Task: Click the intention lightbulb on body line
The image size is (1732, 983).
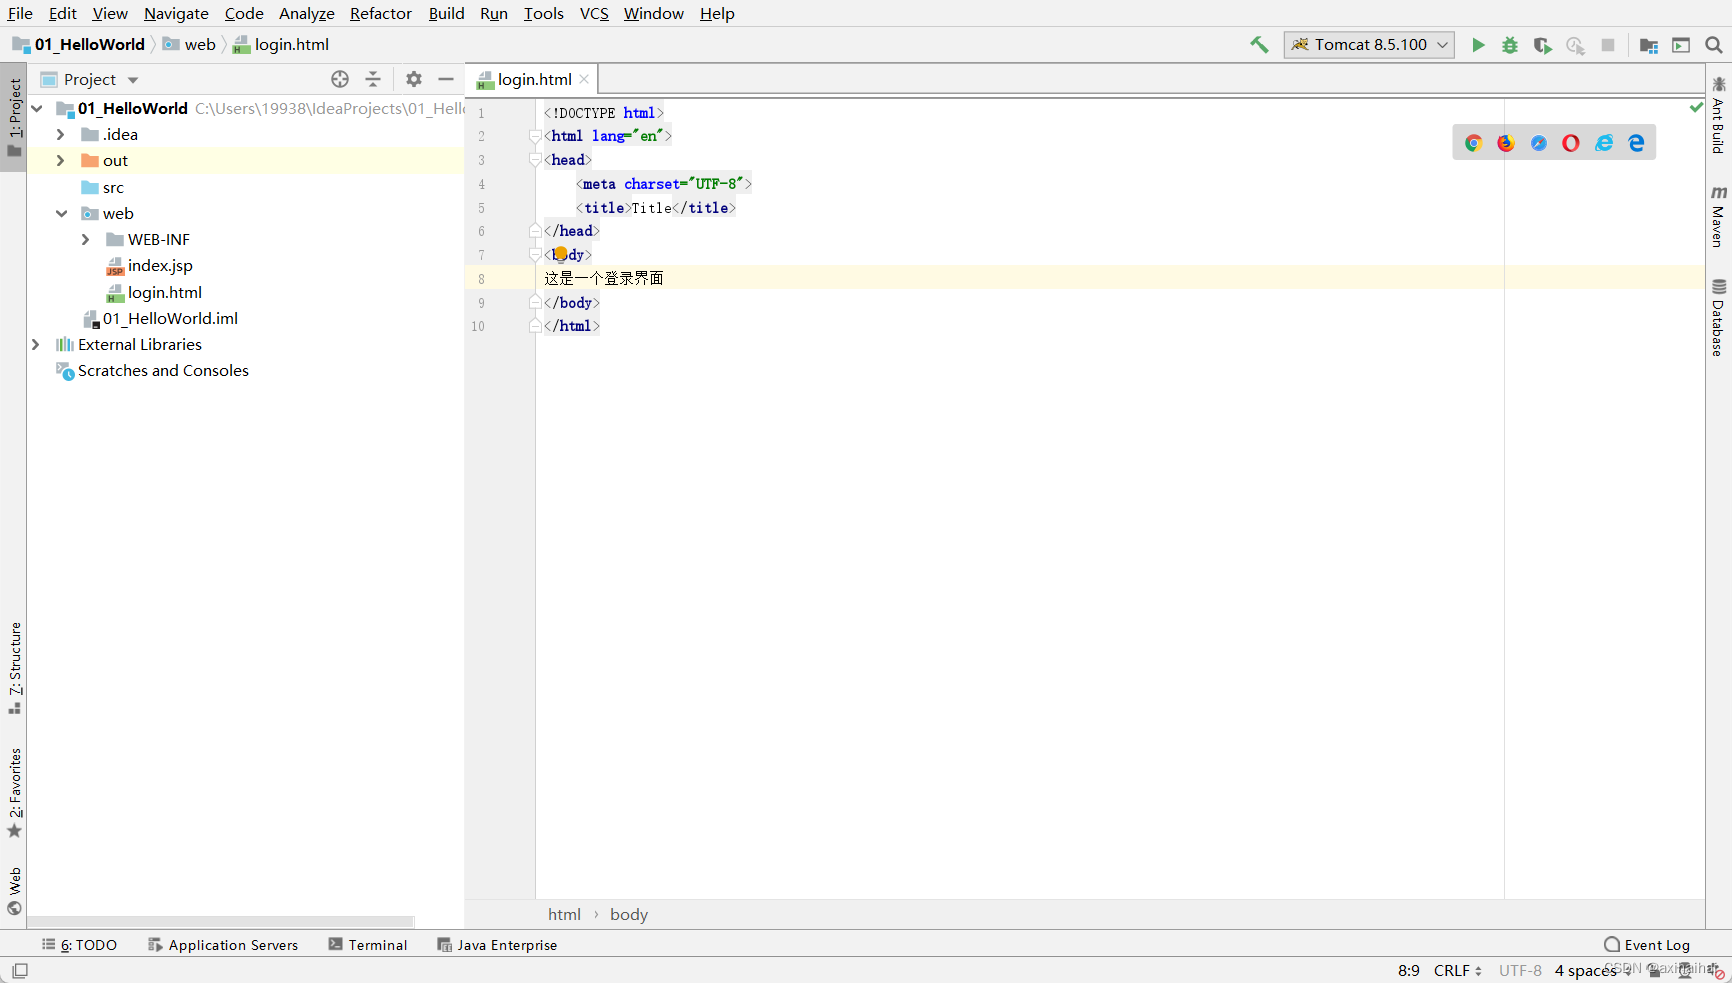Action: (560, 254)
